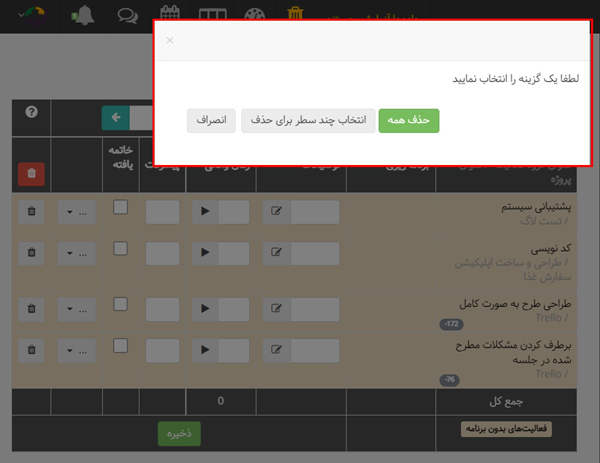Open more options dropdown for کد نویسی
The image size is (600, 463).
coord(77,253)
